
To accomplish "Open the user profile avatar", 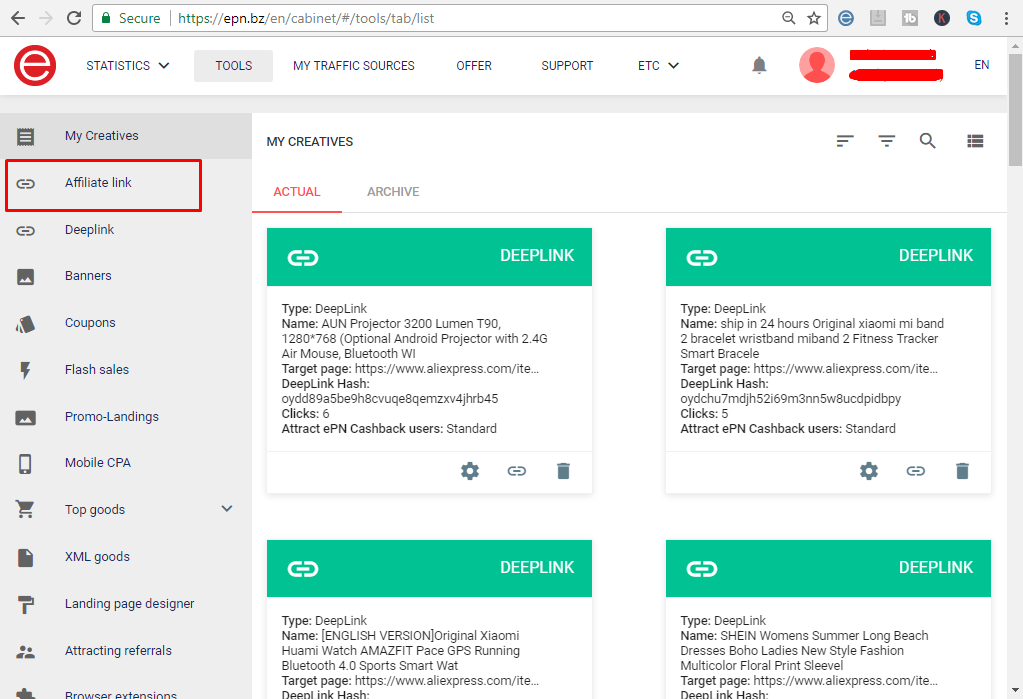I will coord(817,65).
